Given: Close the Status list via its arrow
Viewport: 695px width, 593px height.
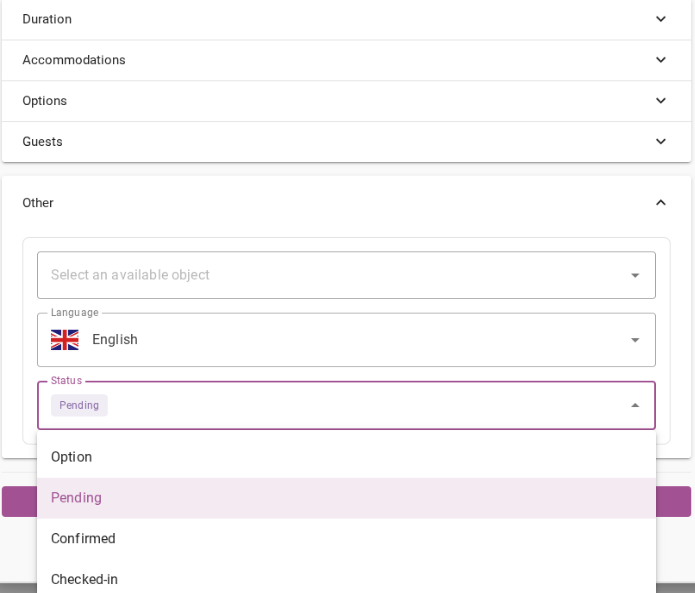Looking at the screenshot, I should (635, 405).
